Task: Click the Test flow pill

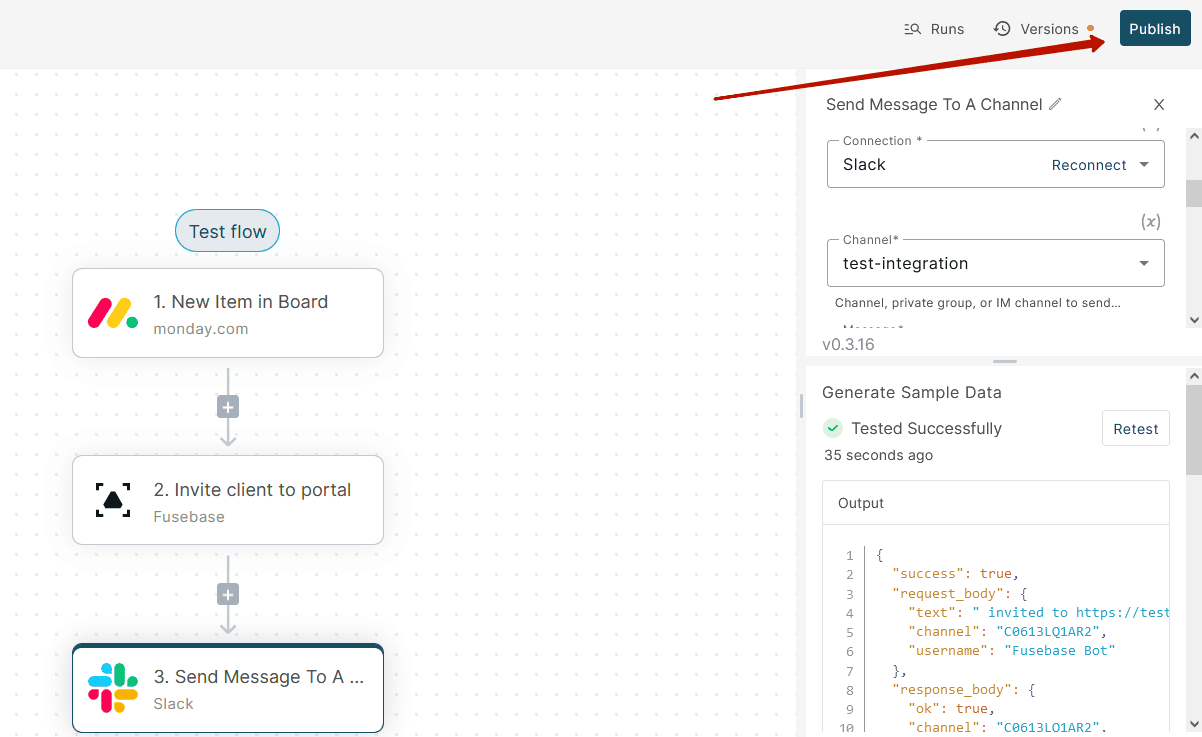Action: tap(228, 231)
